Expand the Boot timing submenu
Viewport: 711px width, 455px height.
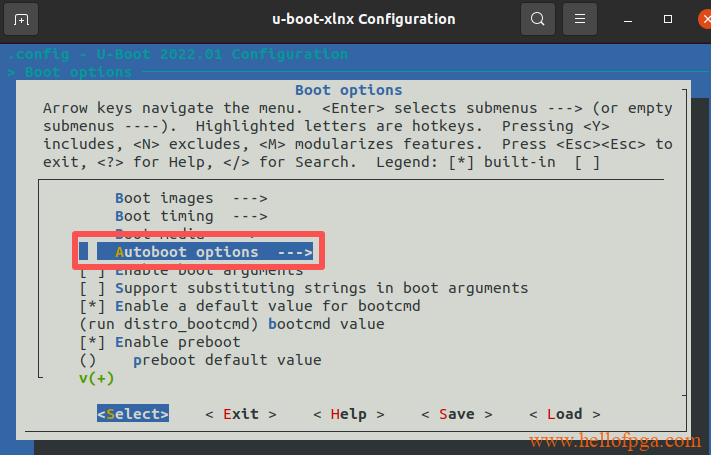pyautogui.click(x=190, y=216)
